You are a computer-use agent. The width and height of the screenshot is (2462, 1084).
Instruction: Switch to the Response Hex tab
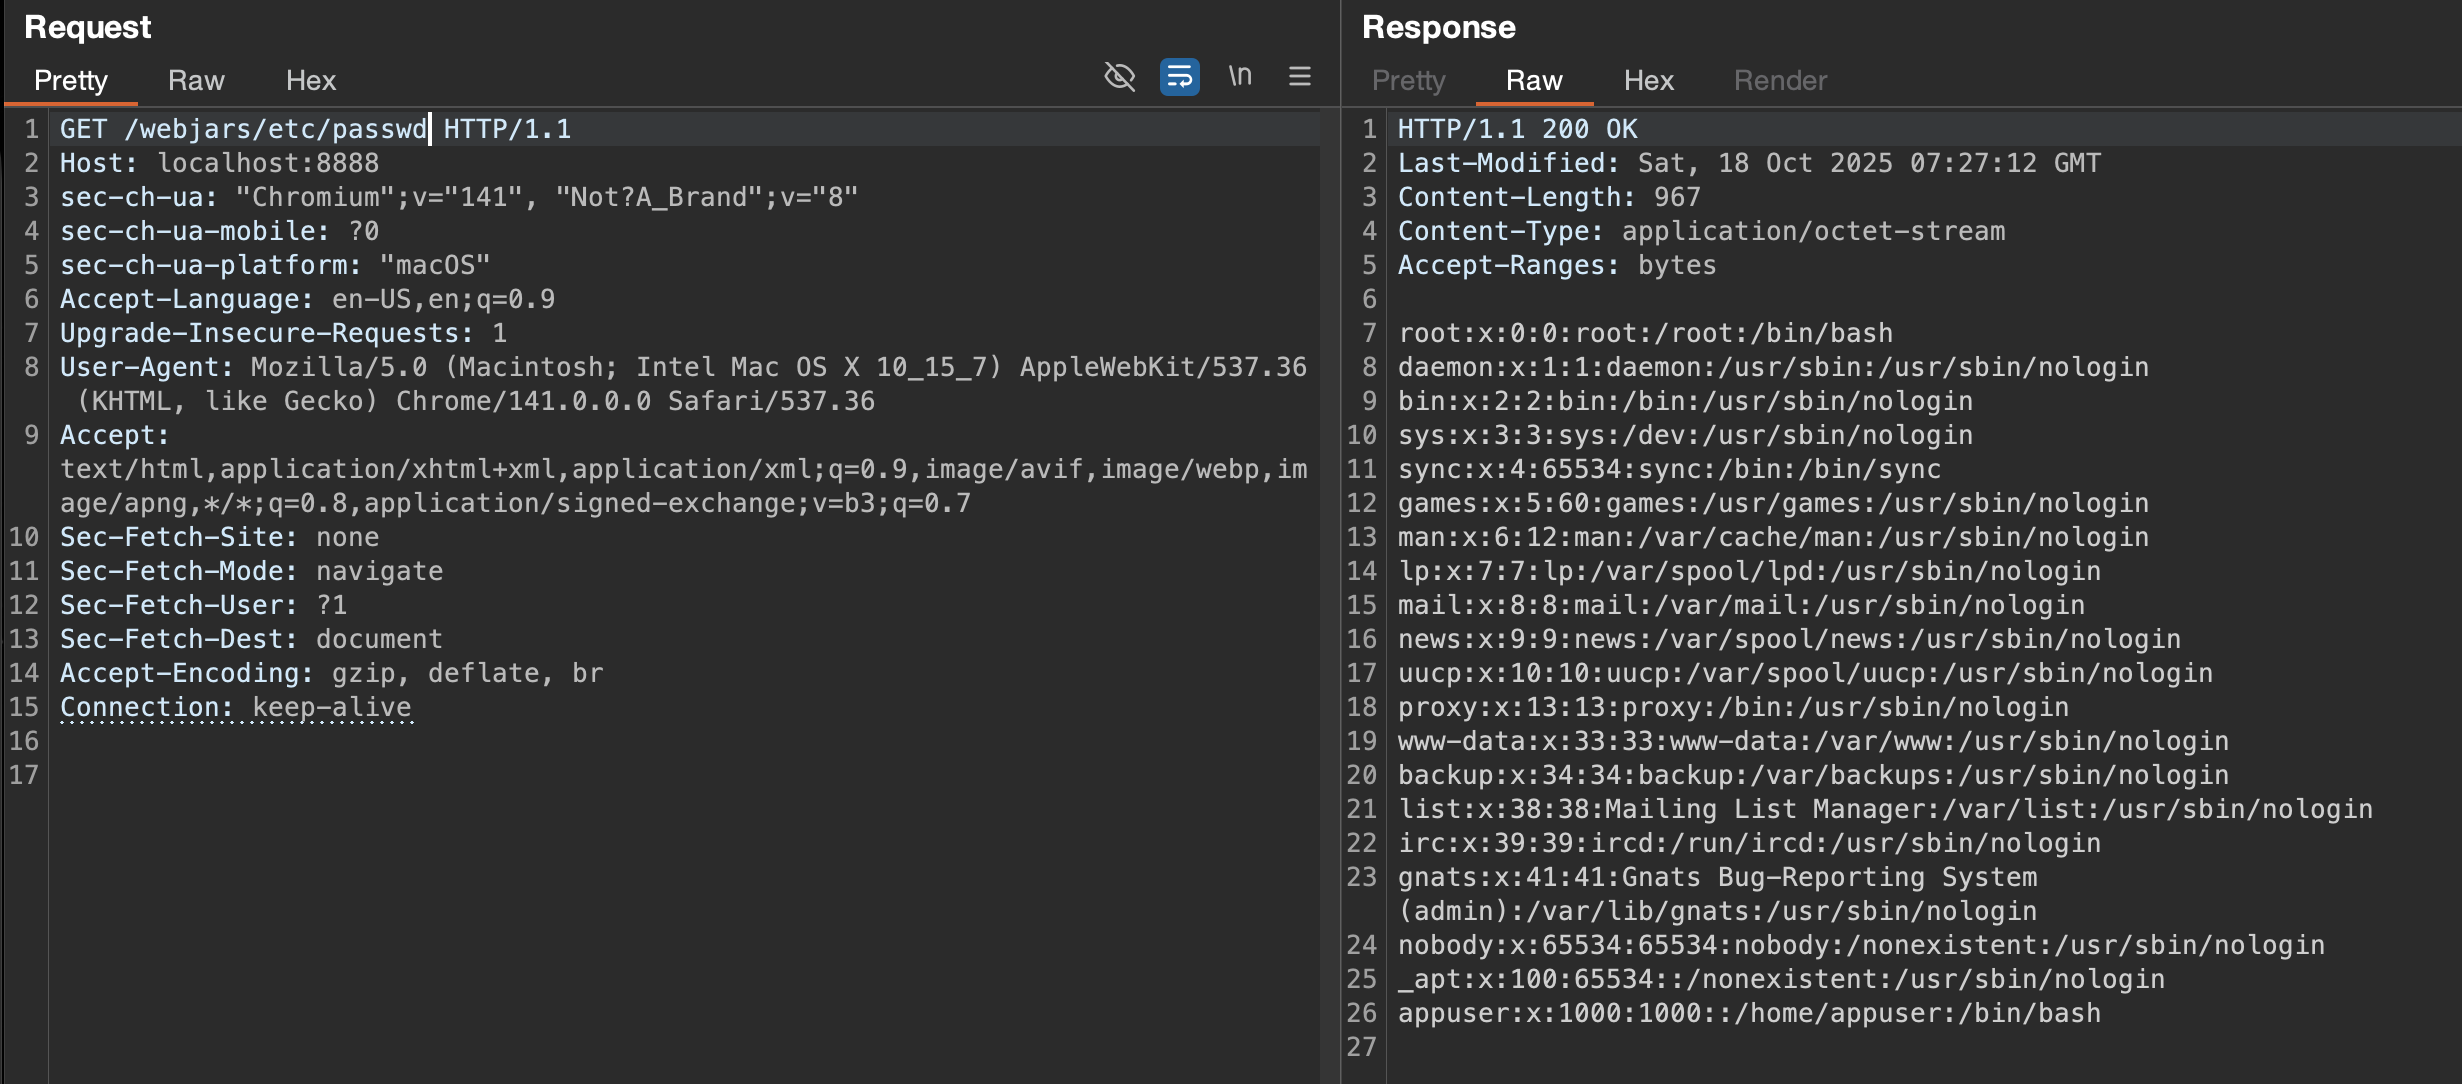[1648, 81]
